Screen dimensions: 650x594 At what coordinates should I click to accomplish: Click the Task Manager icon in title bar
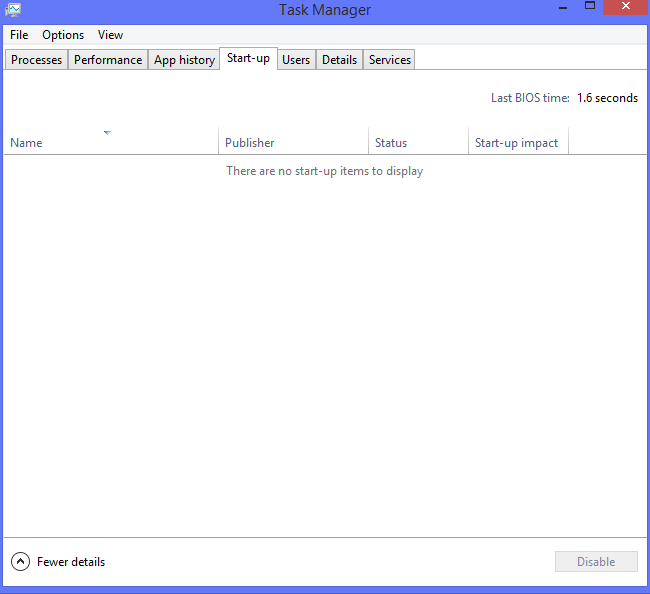click(13, 10)
